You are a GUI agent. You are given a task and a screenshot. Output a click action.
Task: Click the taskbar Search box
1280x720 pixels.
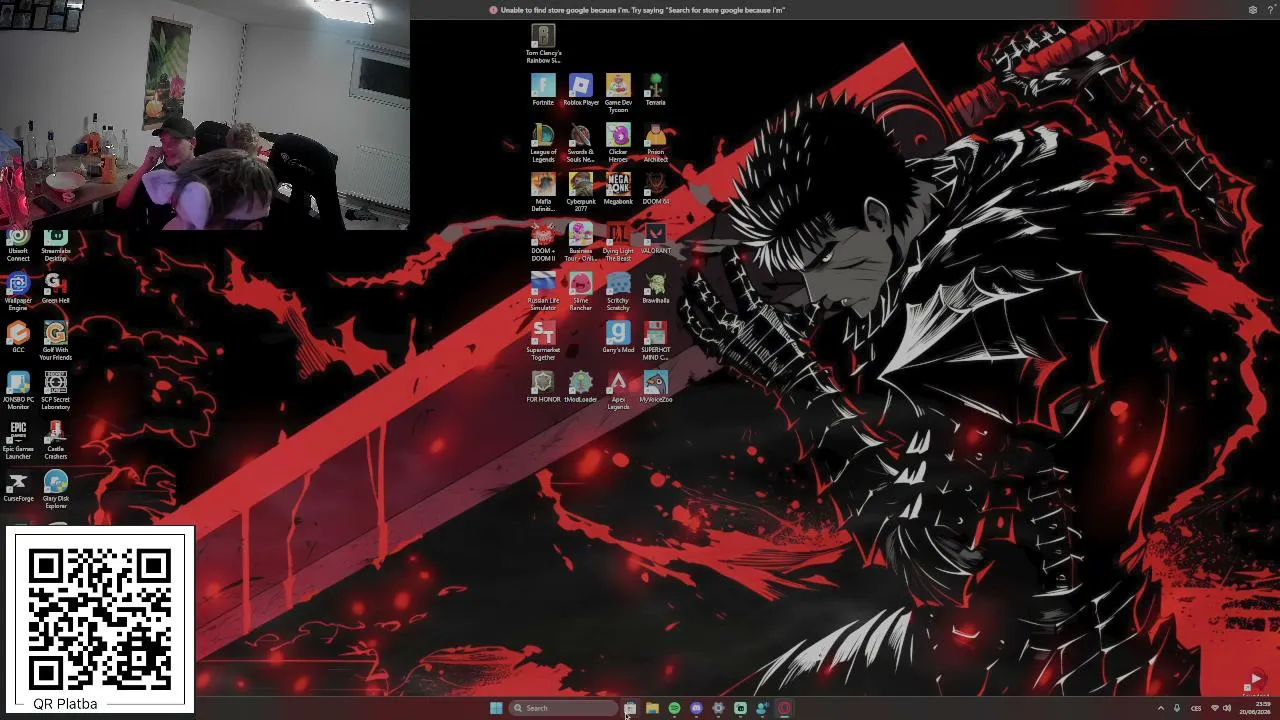coord(563,708)
